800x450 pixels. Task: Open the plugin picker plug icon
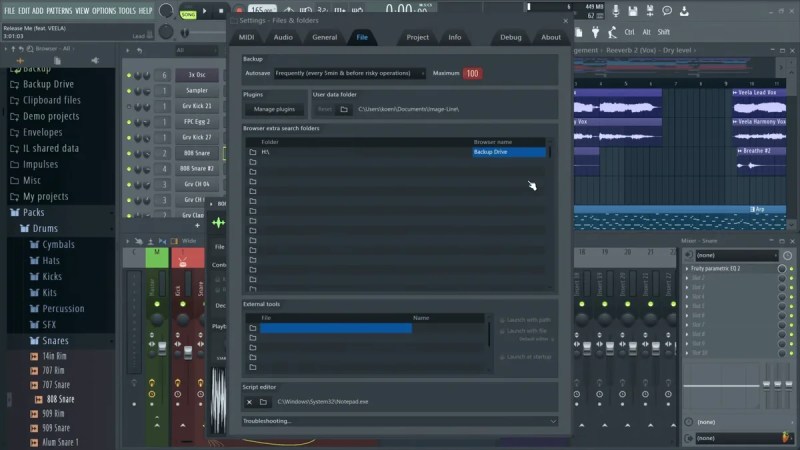click(x=595, y=32)
